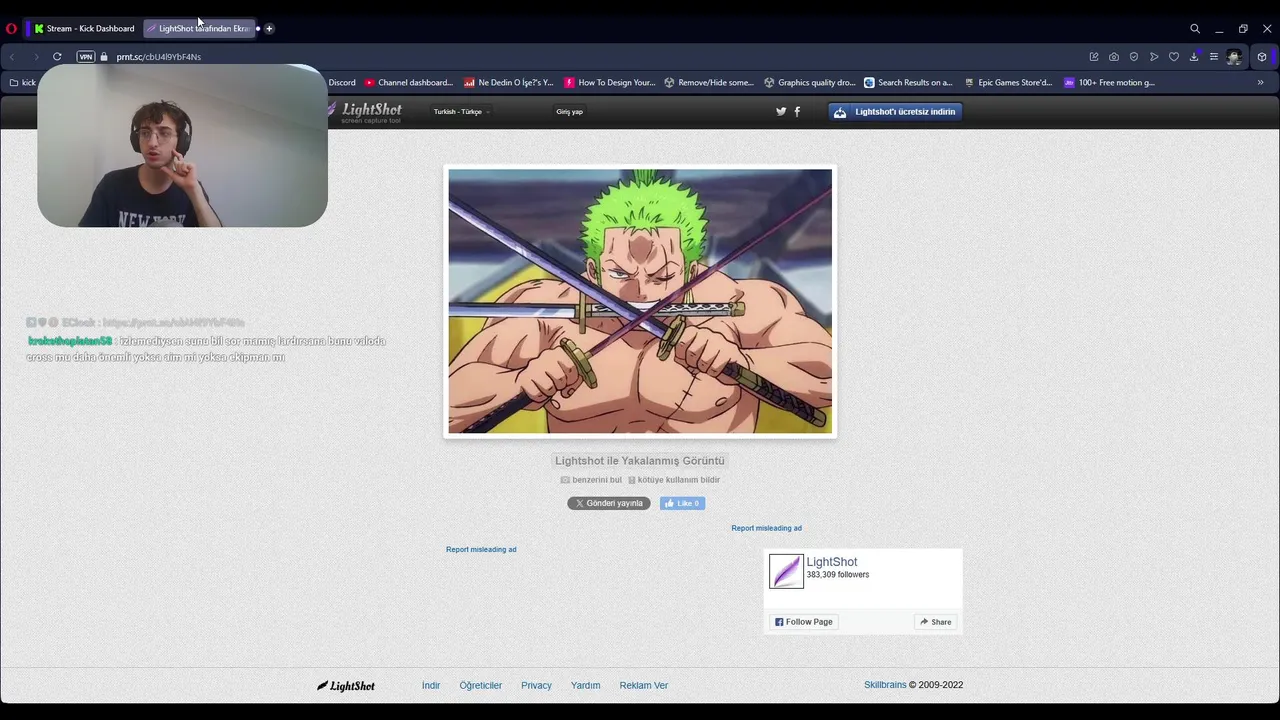Click the Share button in widget
The image size is (1280, 720).
click(936, 622)
